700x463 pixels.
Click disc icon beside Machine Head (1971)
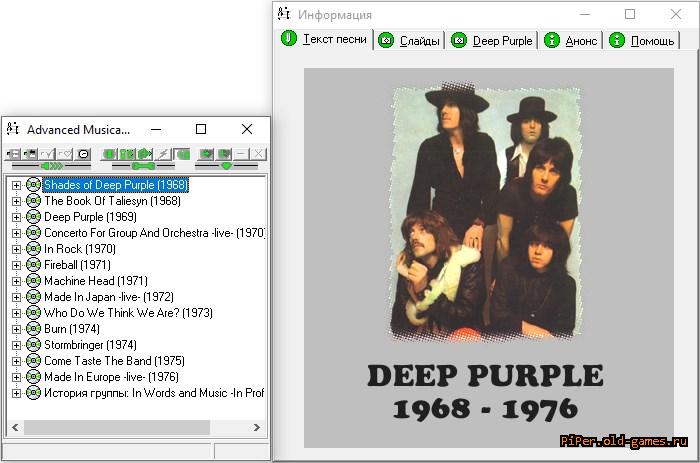tap(33, 280)
